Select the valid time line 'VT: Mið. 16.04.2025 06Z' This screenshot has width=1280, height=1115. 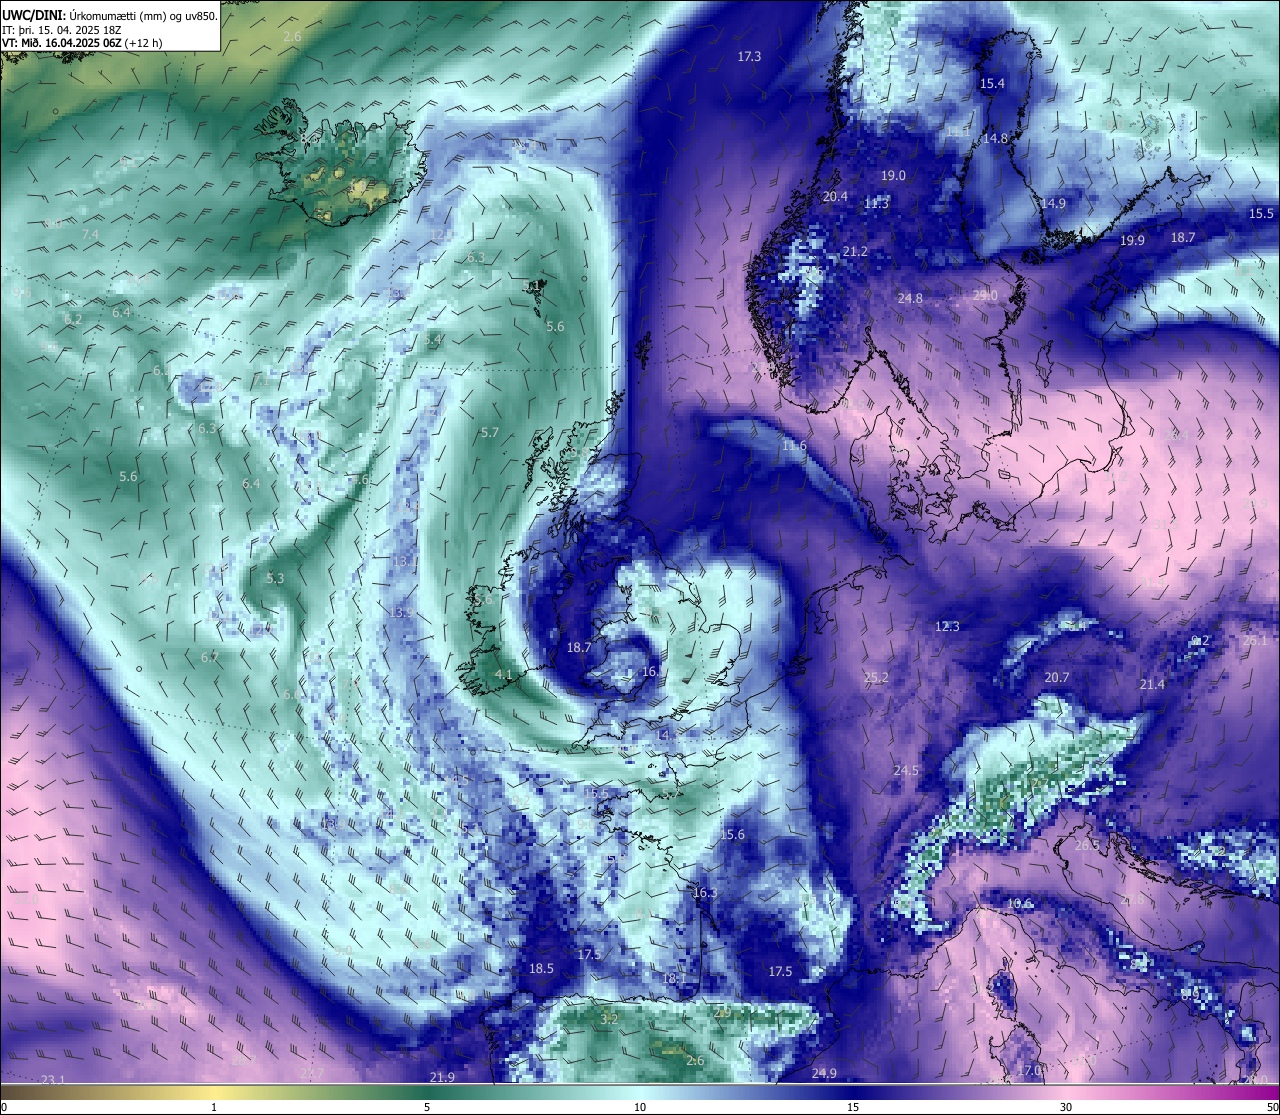coord(64,43)
